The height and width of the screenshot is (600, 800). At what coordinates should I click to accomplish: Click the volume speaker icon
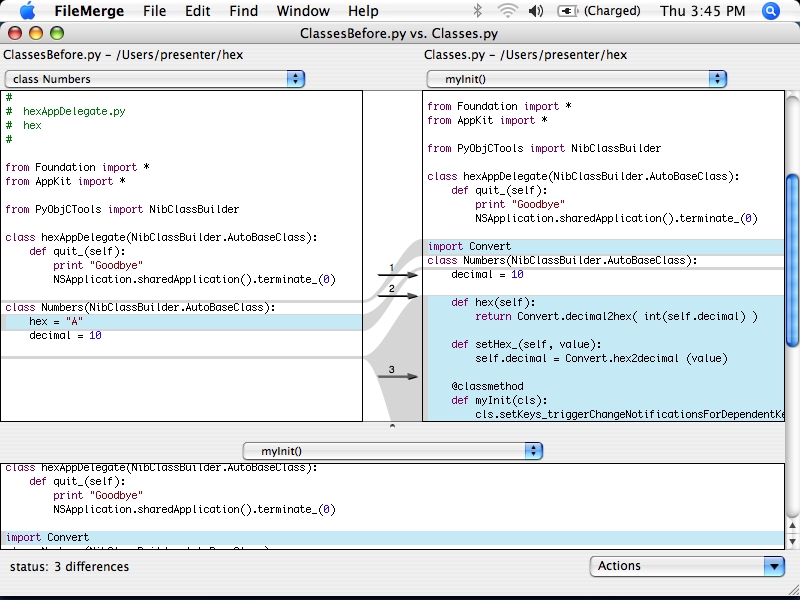536,11
